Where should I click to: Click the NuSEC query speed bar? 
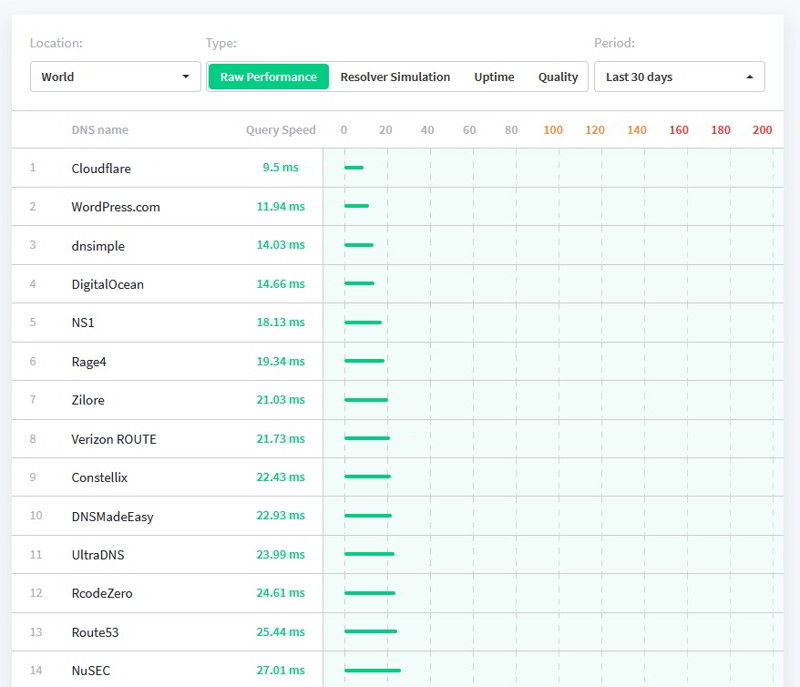click(372, 670)
